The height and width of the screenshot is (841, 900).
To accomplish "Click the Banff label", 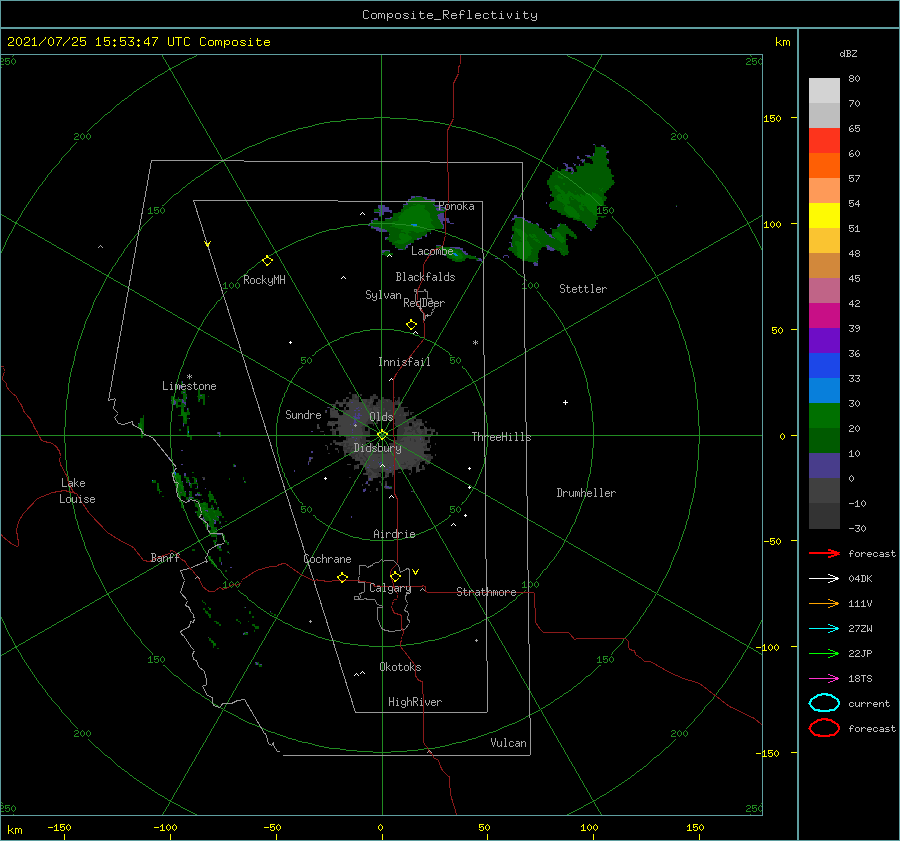I will coord(165,557).
